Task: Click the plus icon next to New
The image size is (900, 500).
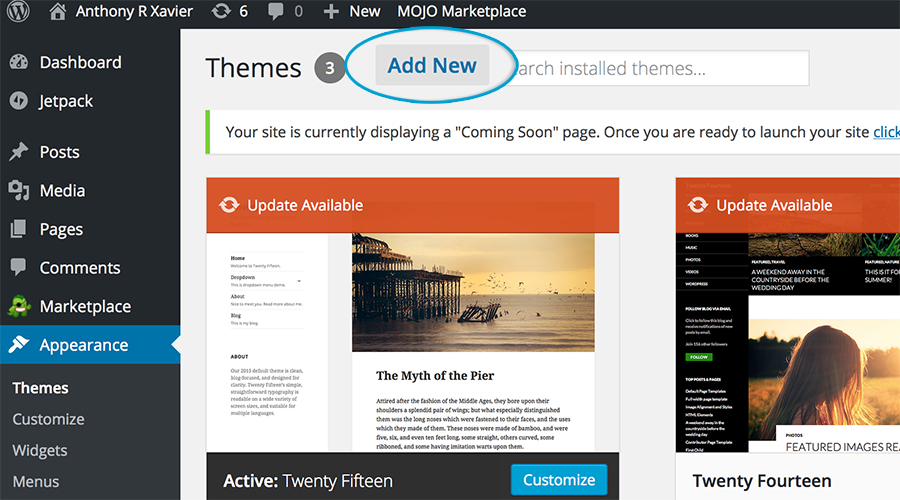Action: pos(331,11)
